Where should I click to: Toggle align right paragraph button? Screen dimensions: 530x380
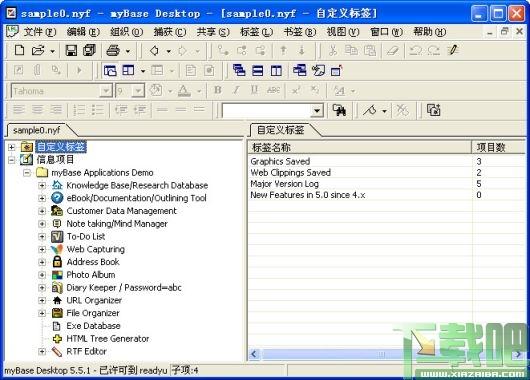pos(56,110)
